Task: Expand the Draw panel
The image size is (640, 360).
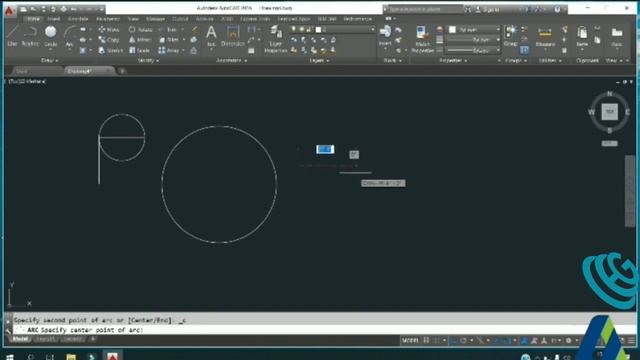Action: [50, 60]
